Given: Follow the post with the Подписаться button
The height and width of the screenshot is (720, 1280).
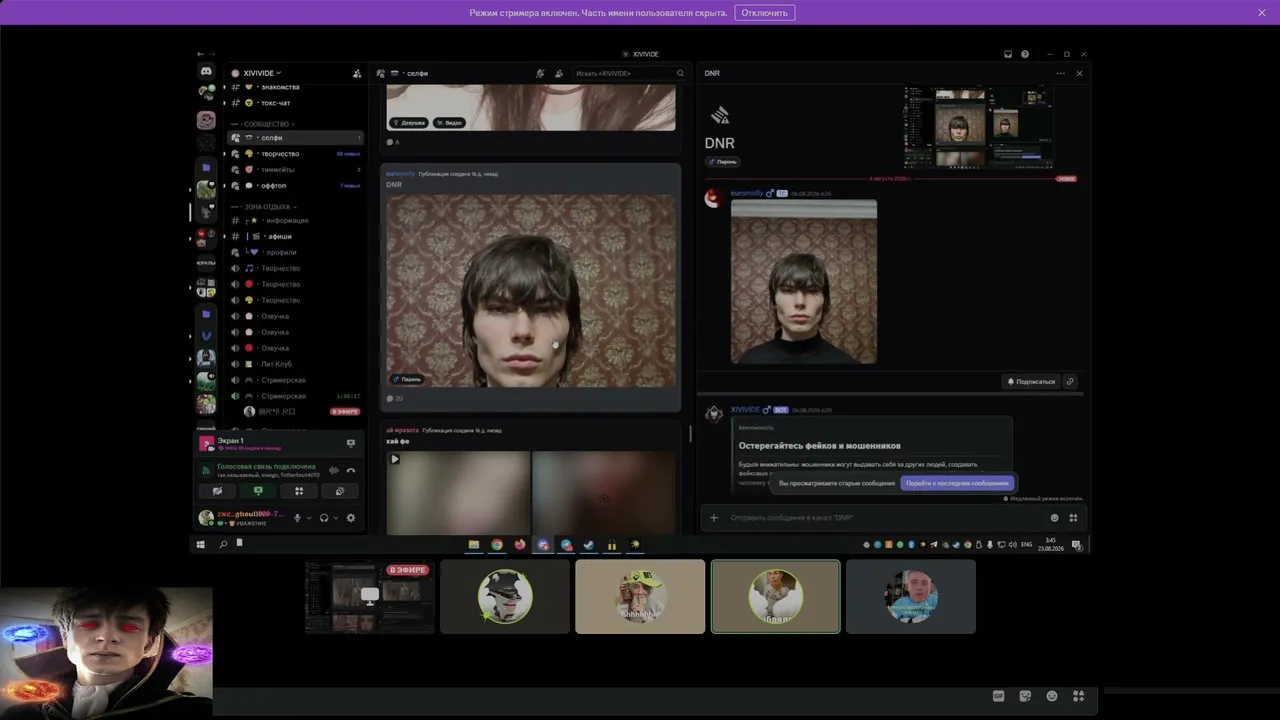Looking at the screenshot, I should pos(1031,381).
